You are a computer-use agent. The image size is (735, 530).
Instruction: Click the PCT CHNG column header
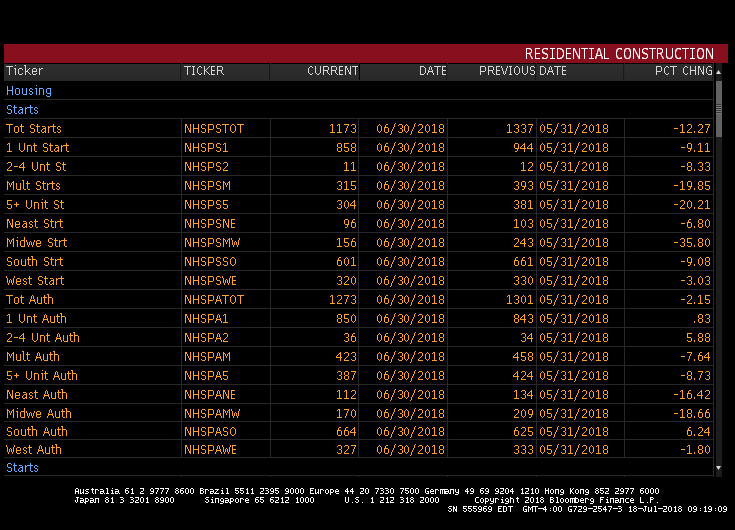tap(683, 71)
